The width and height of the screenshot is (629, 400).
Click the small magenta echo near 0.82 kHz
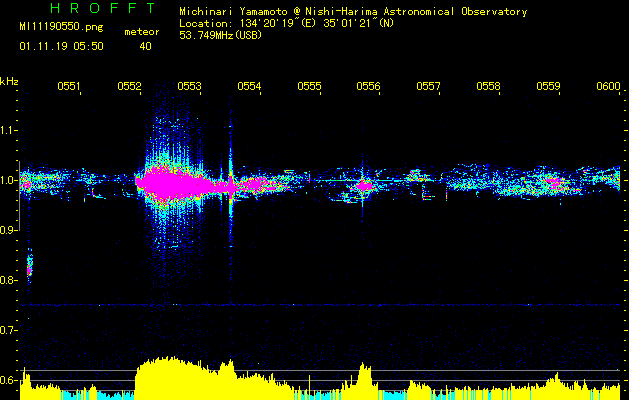29,271
